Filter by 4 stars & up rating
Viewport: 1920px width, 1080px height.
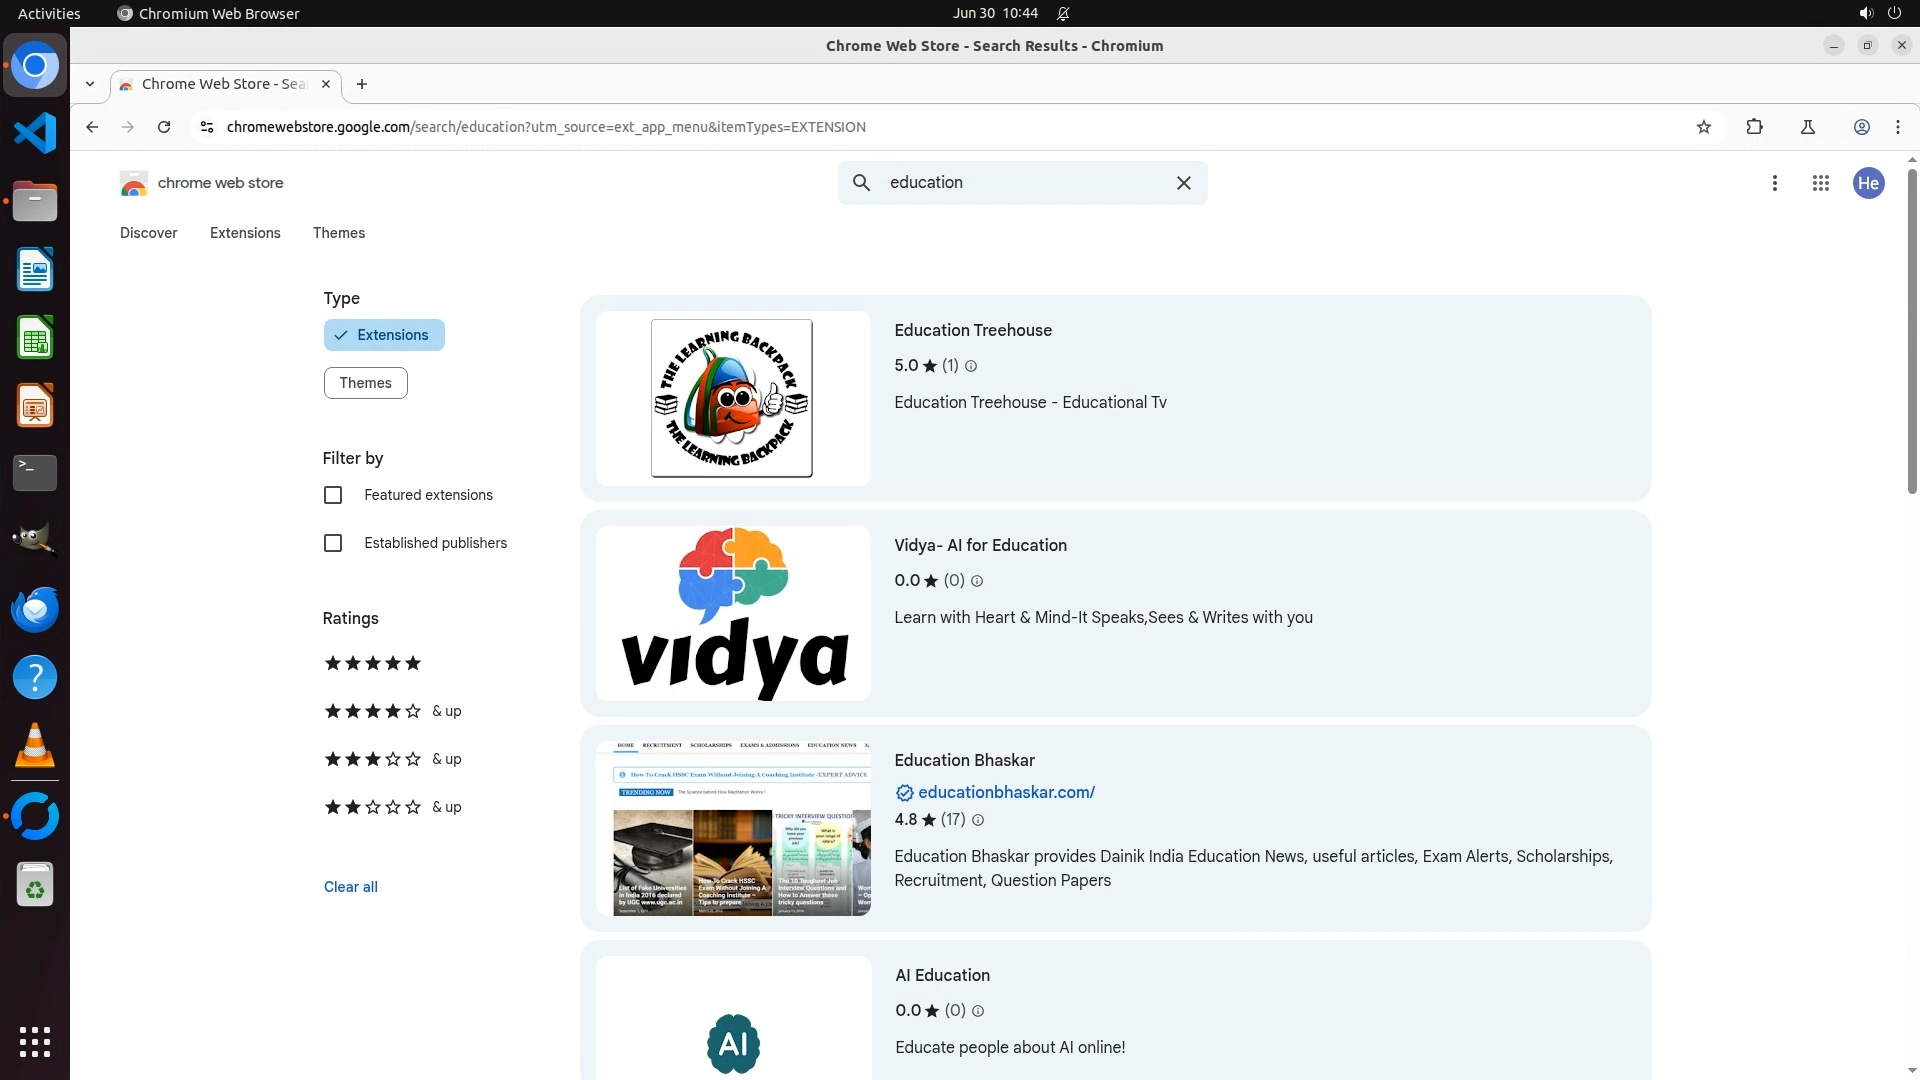[392, 711]
